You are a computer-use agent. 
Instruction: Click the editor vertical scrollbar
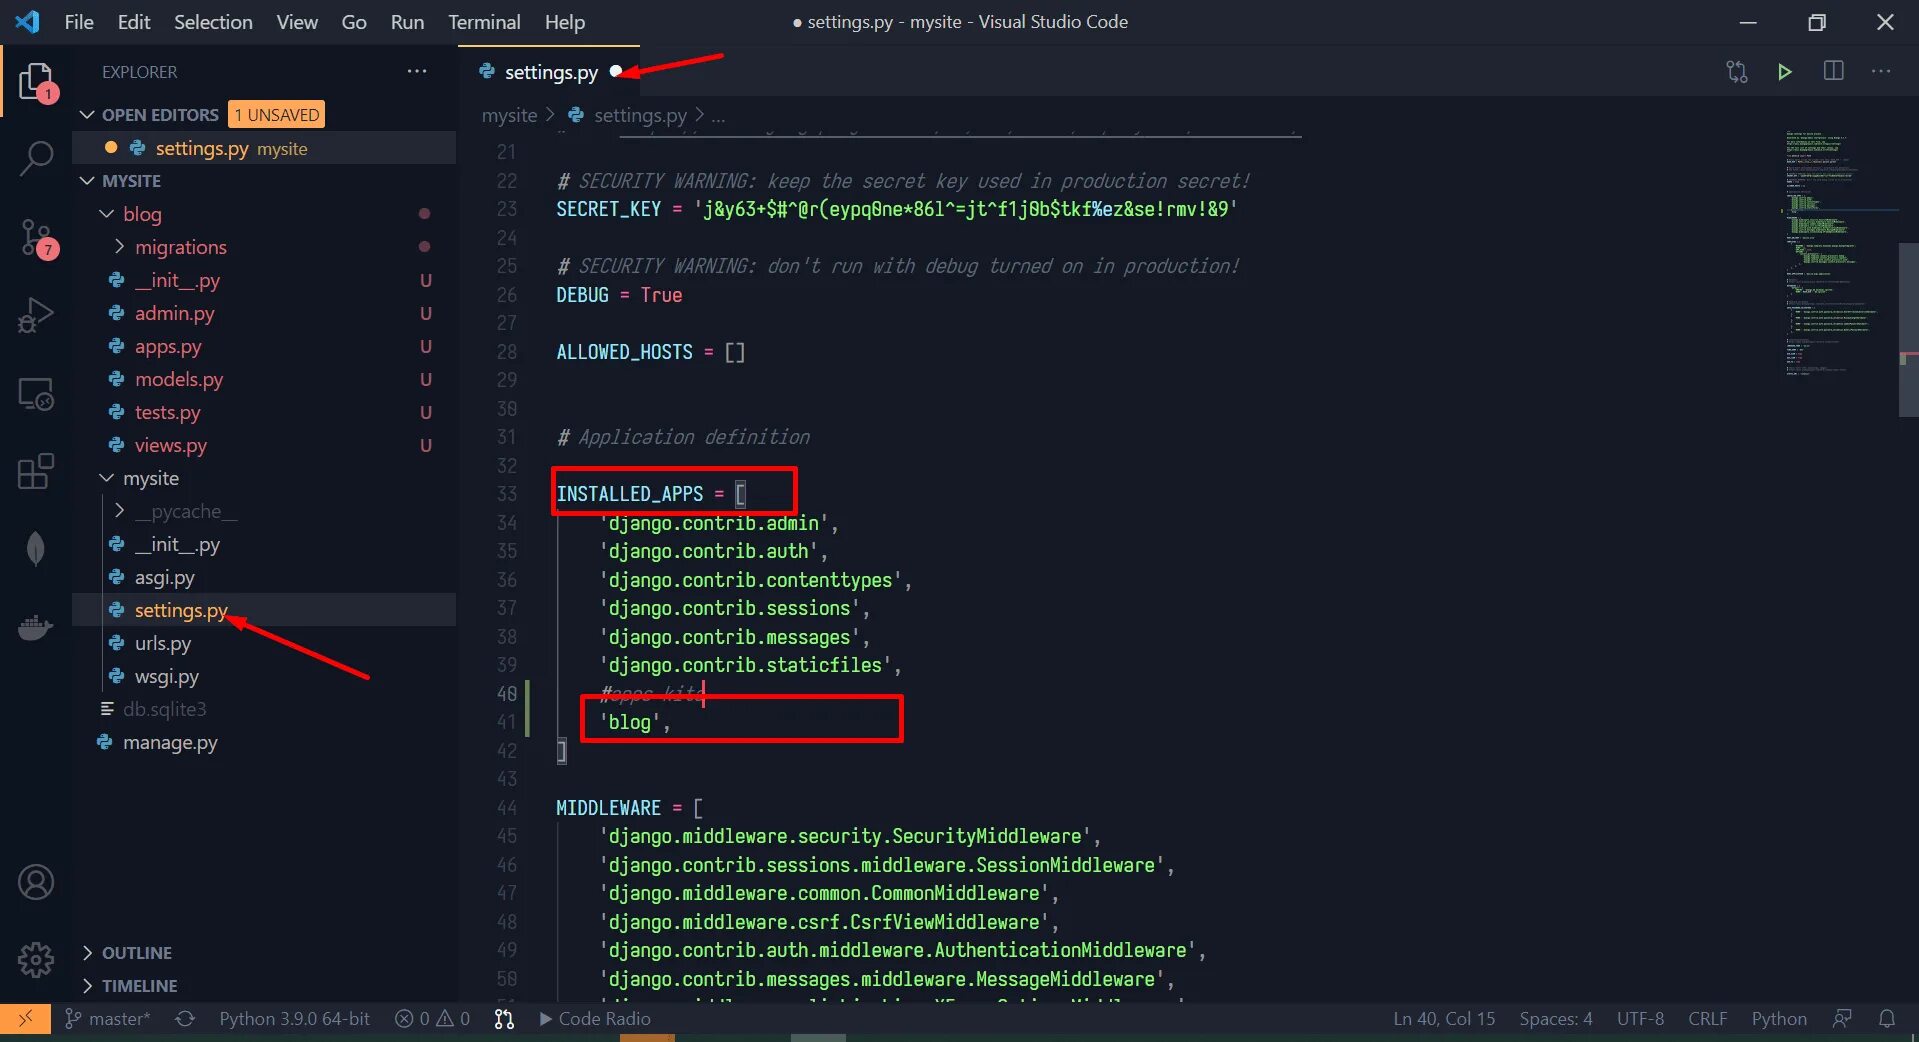click(1908, 330)
